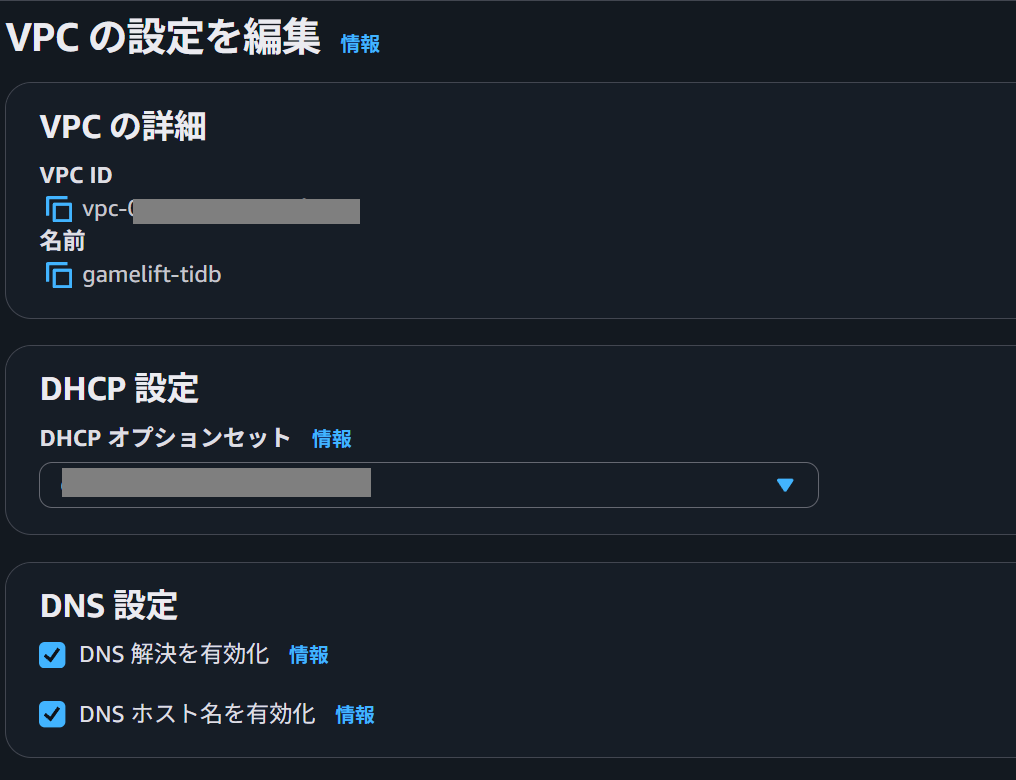This screenshot has height=780, width=1016.
Task: Click the DNS 設定 section heading
Action: pos(109,606)
